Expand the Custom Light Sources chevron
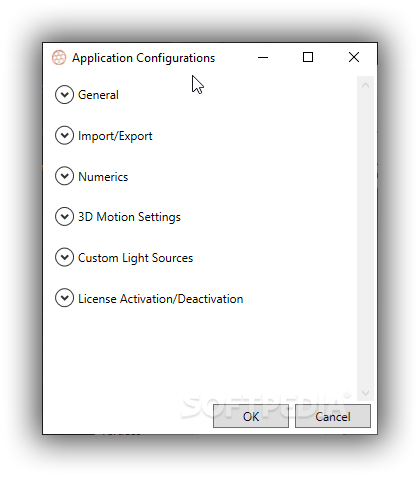Viewport: 420px width, 477px height. (x=64, y=257)
